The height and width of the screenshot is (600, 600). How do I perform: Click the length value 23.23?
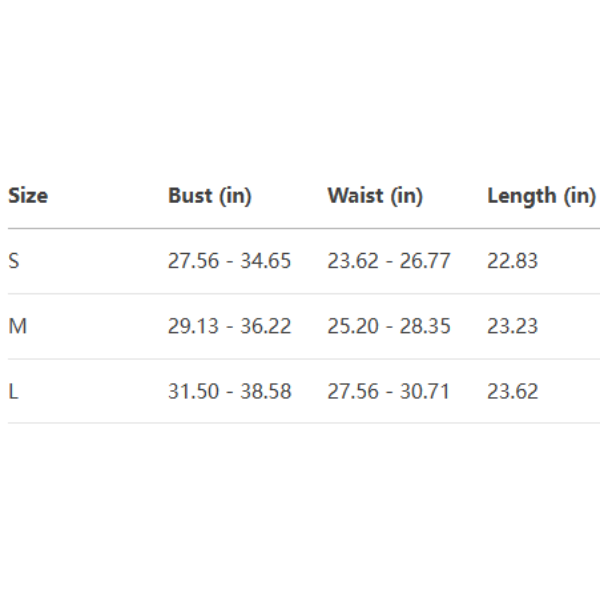[512, 326]
